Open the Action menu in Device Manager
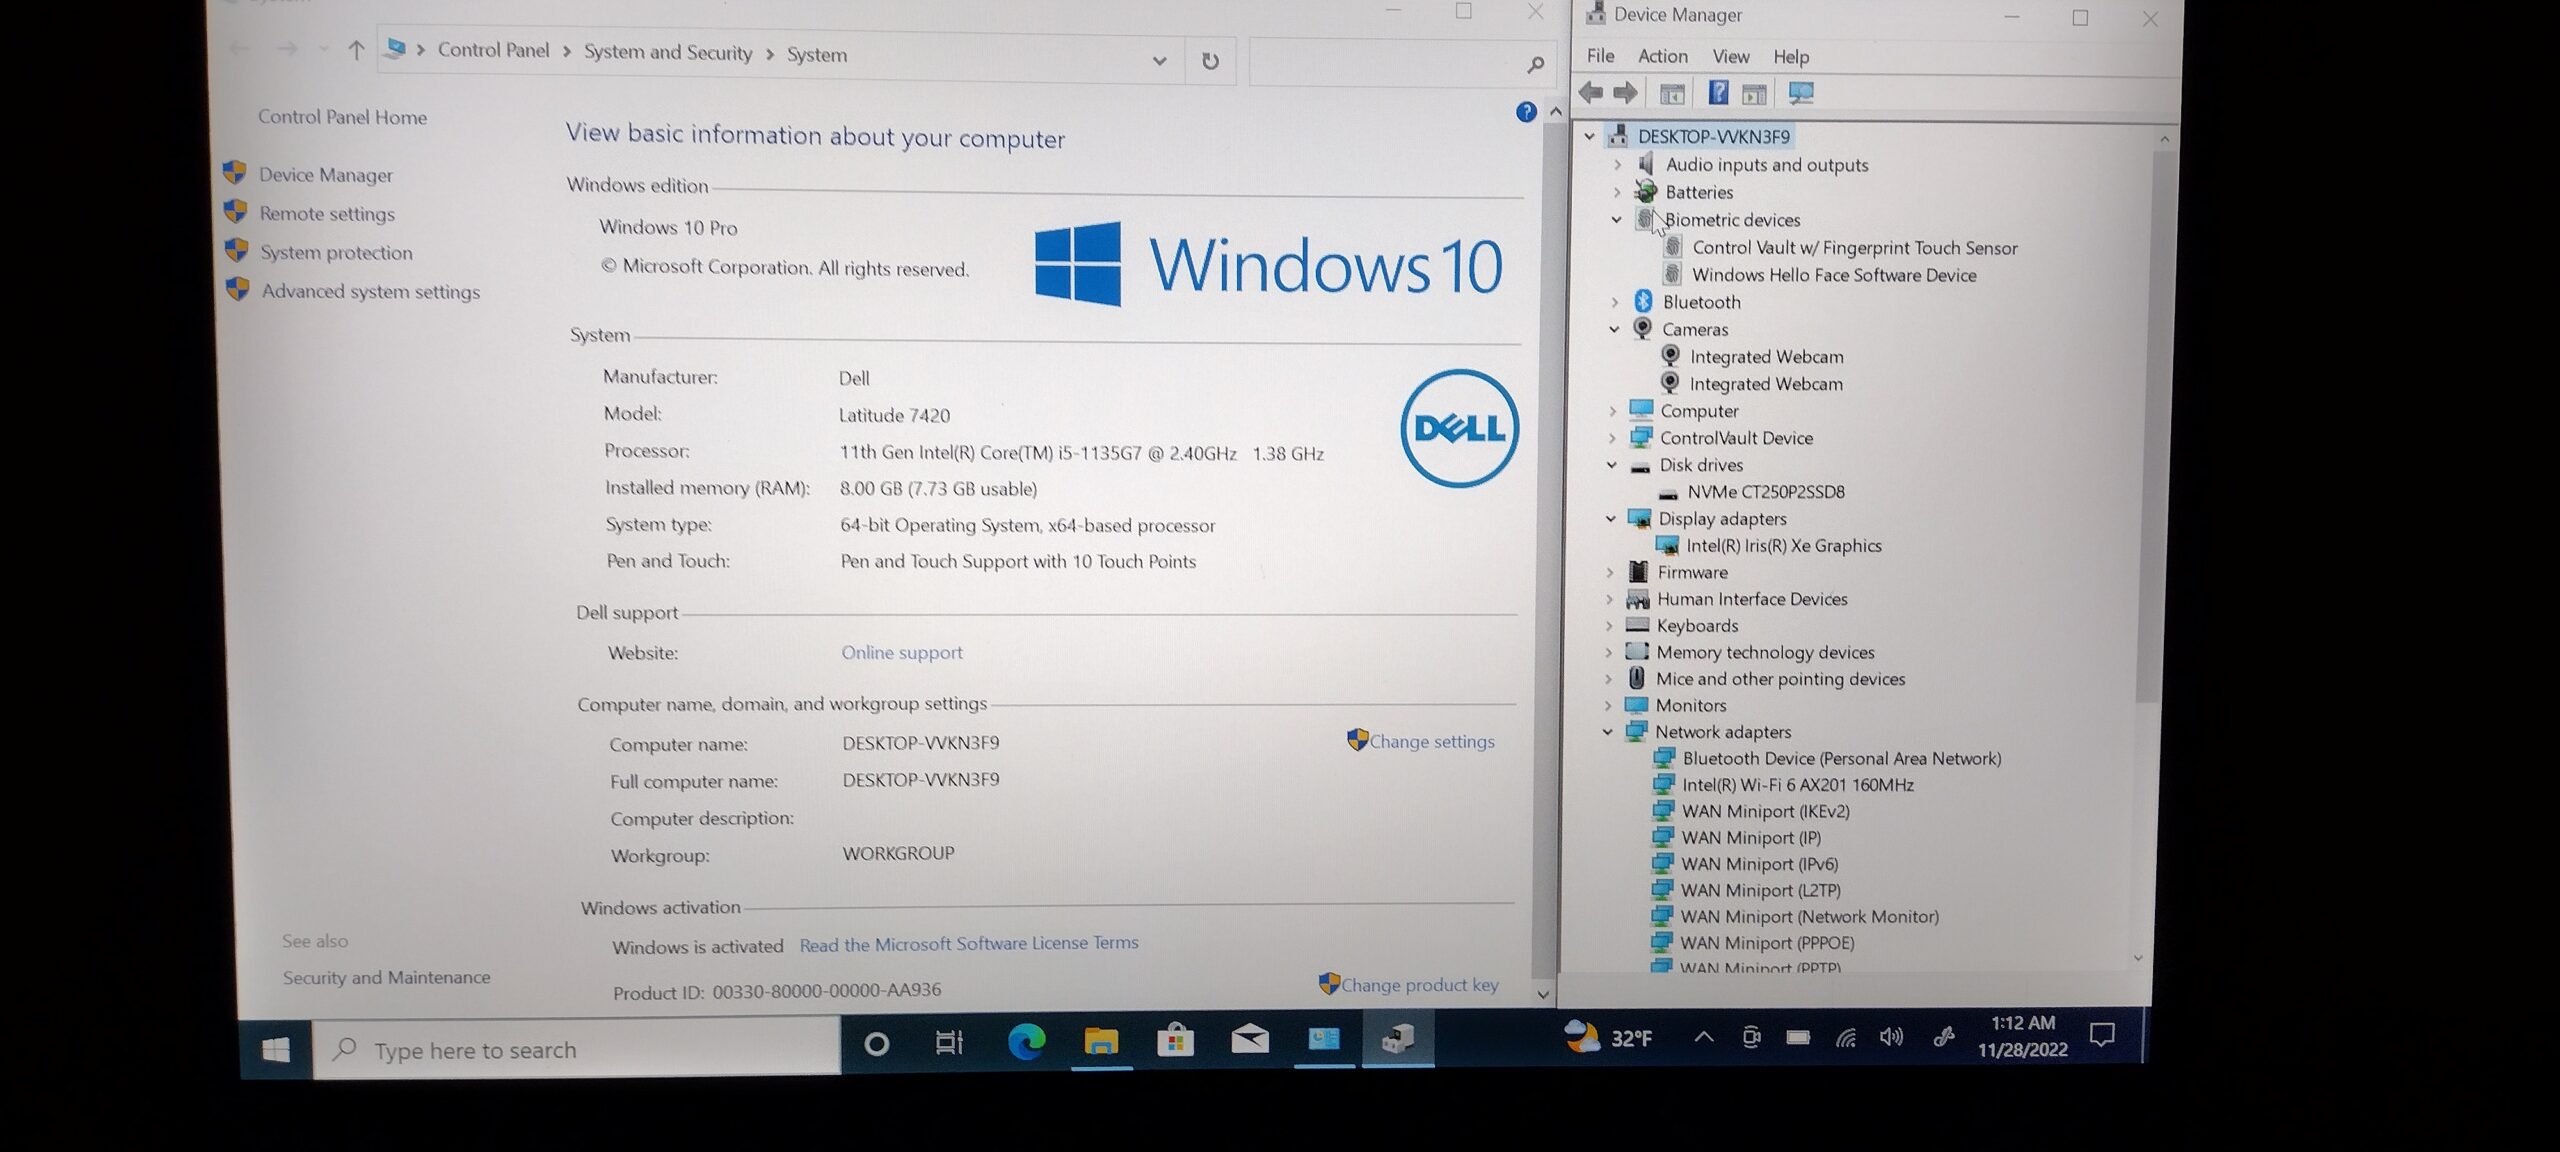 click(x=1662, y=56)
